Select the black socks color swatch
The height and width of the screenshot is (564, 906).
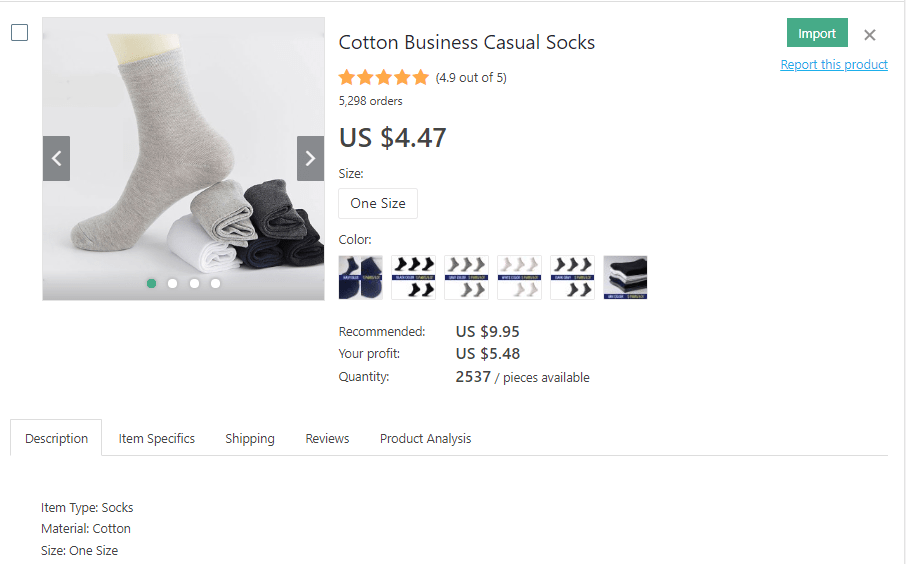(x=413, y=277)
